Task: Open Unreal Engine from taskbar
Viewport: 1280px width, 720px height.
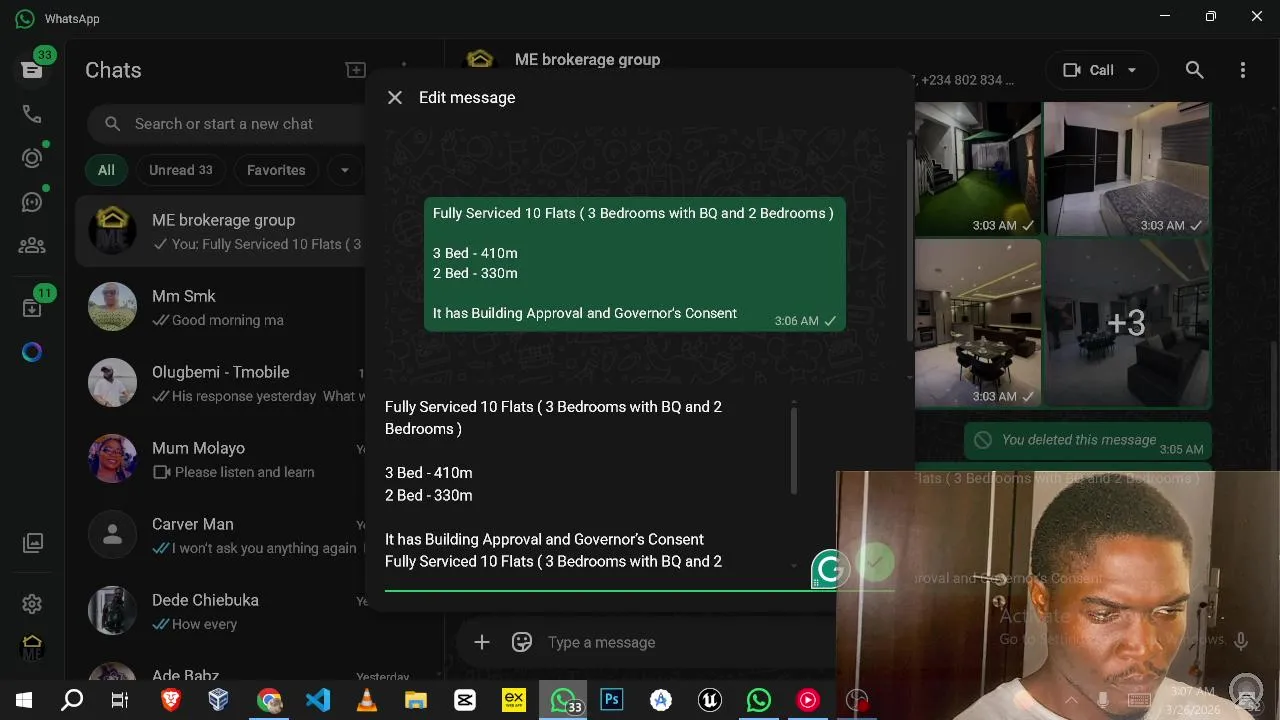Action: click(710, 700)
